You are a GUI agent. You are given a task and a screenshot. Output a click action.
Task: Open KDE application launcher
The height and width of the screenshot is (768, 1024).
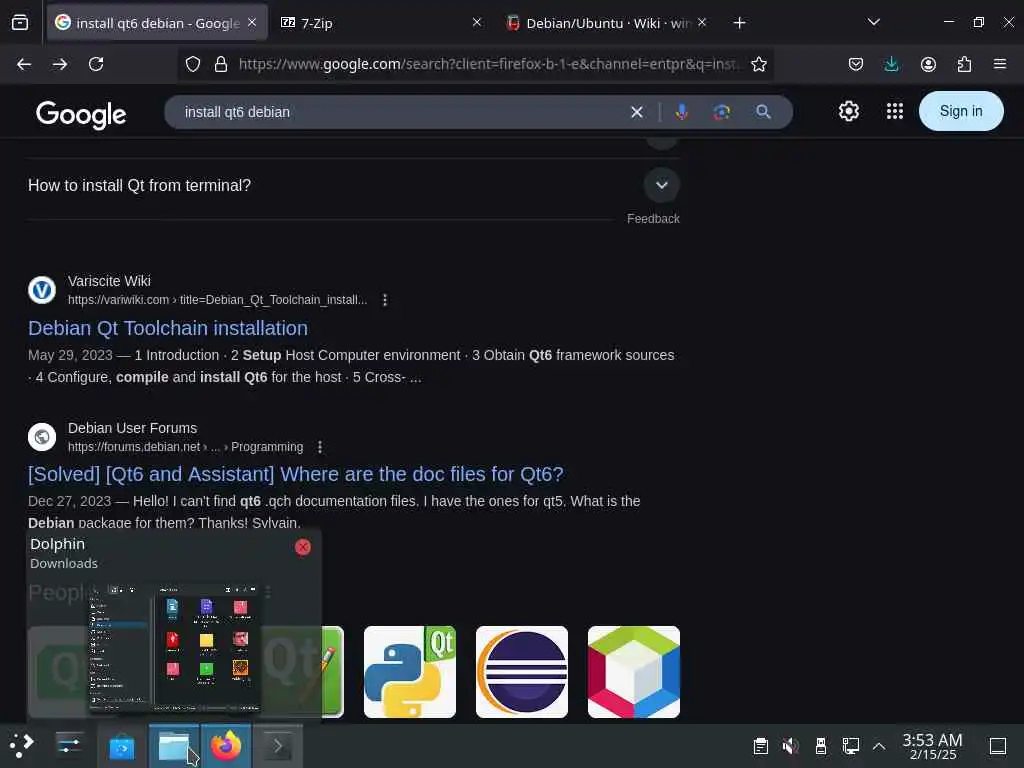pos(22,745)
